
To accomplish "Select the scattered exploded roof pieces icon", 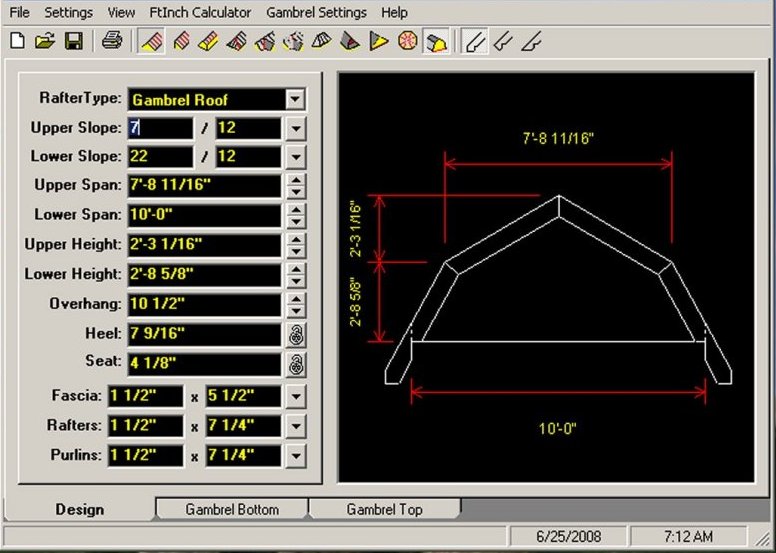I will pos(293,41).
